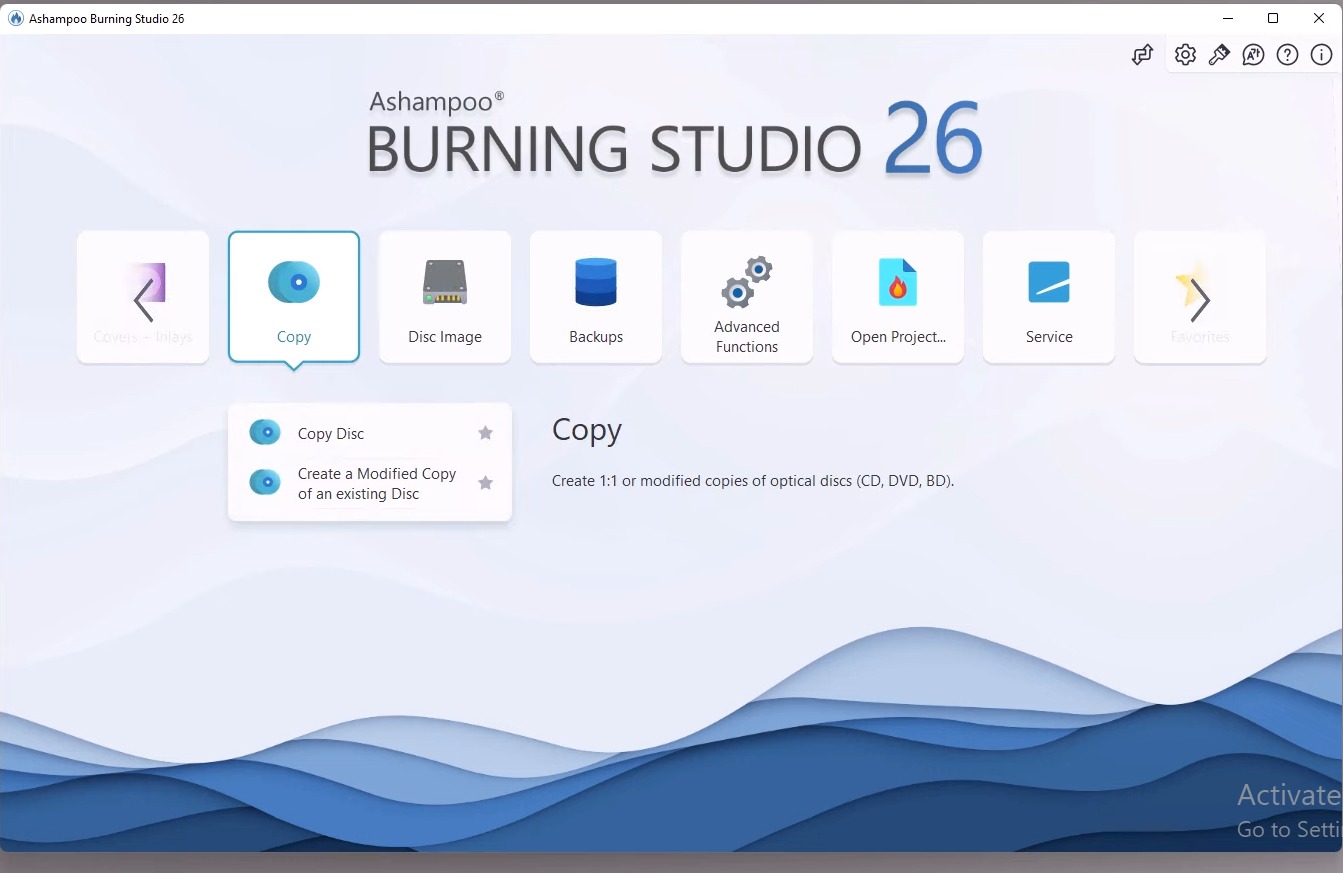The height and width of the screenshot is (873, 1343).
Task: Click the Copy heading text
Action: pos(587,430)
